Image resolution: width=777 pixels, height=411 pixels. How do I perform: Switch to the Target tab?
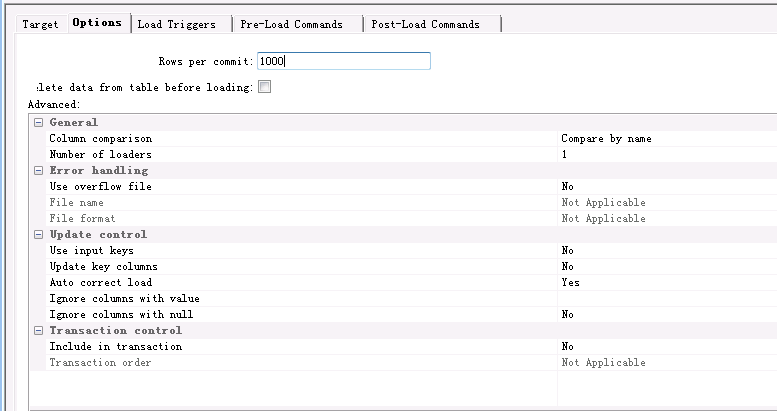(x=41, y=23)
